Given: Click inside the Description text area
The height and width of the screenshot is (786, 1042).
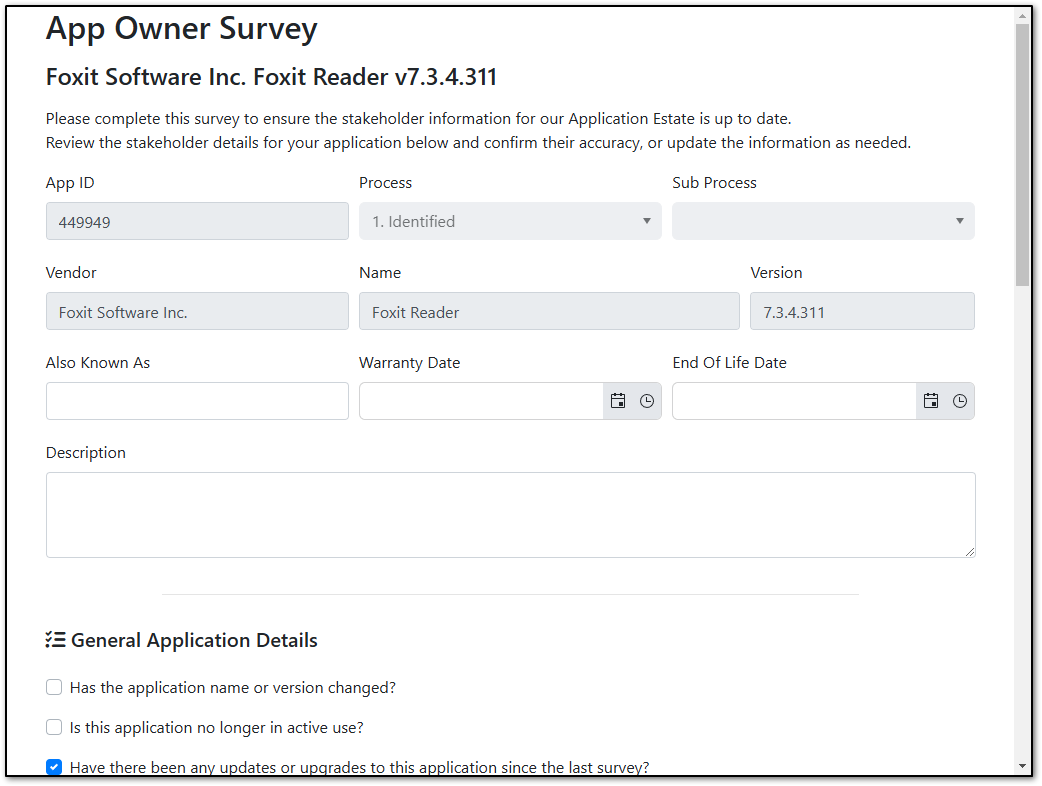Looking at the screenshot, I should 510,515.
